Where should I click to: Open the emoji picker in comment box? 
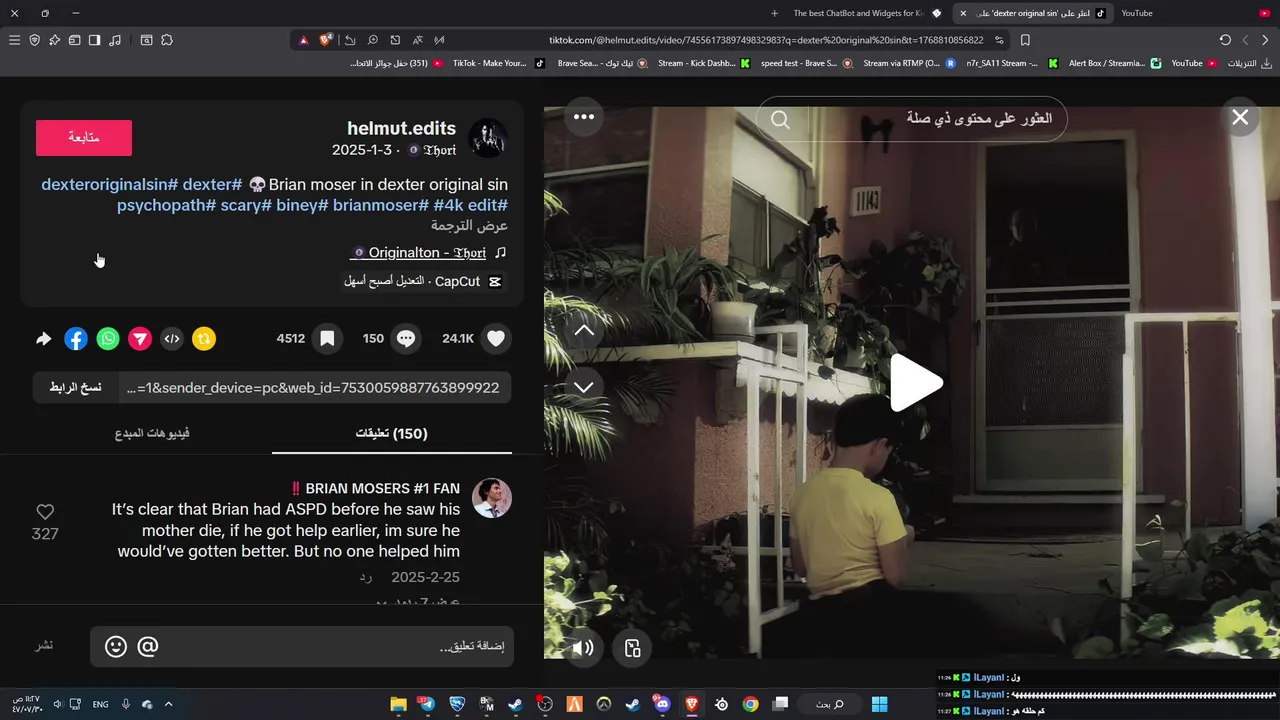tap(116, 647)
